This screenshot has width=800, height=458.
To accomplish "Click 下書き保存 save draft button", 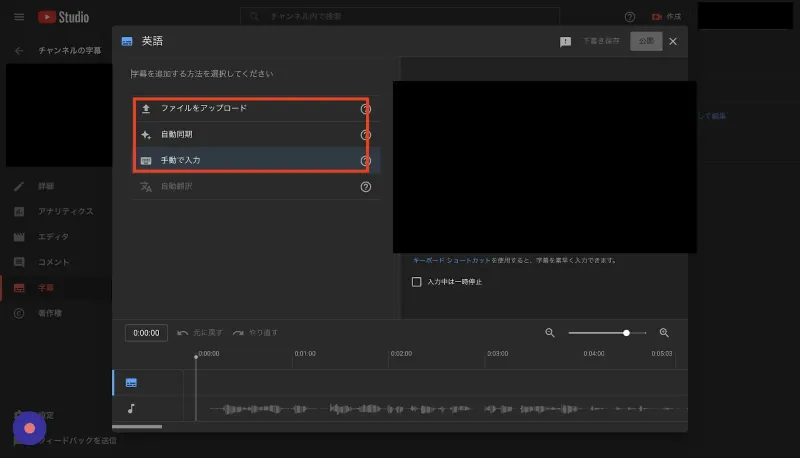I will (601, 41).
